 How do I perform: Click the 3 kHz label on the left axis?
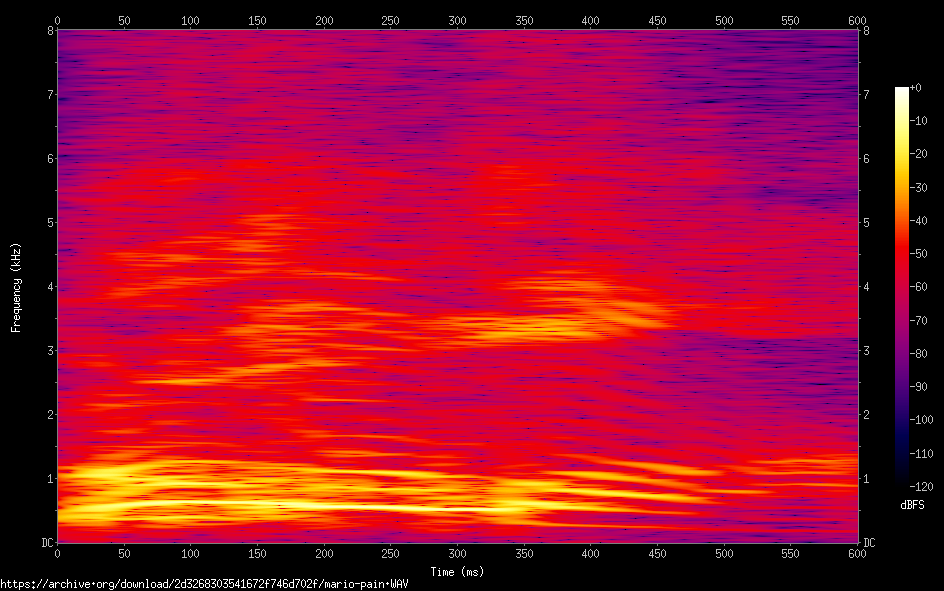(47, 350)
